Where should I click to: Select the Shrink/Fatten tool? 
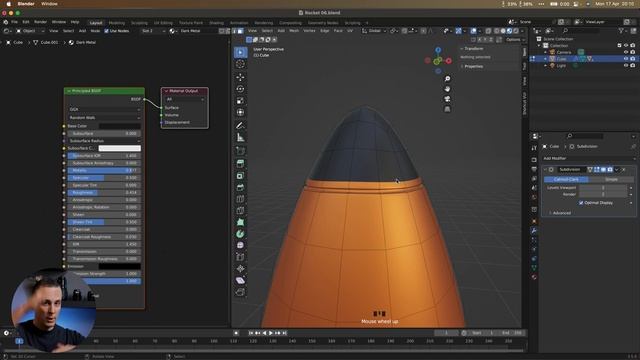[x=240, y=269]
